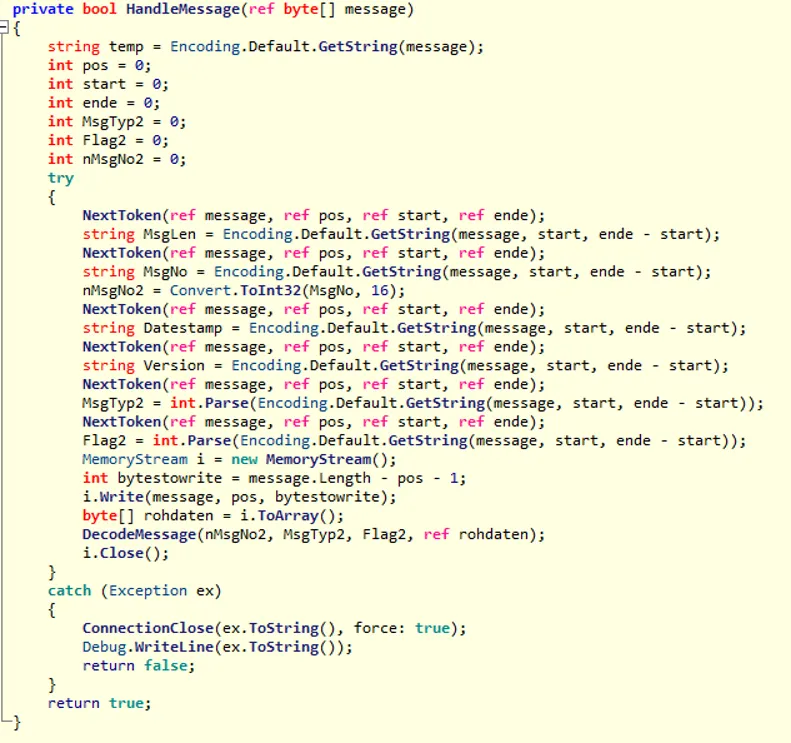Click the Debug.WriteLine statement
This screenshot has height=743, width=791.
click(x=140, y=647)
